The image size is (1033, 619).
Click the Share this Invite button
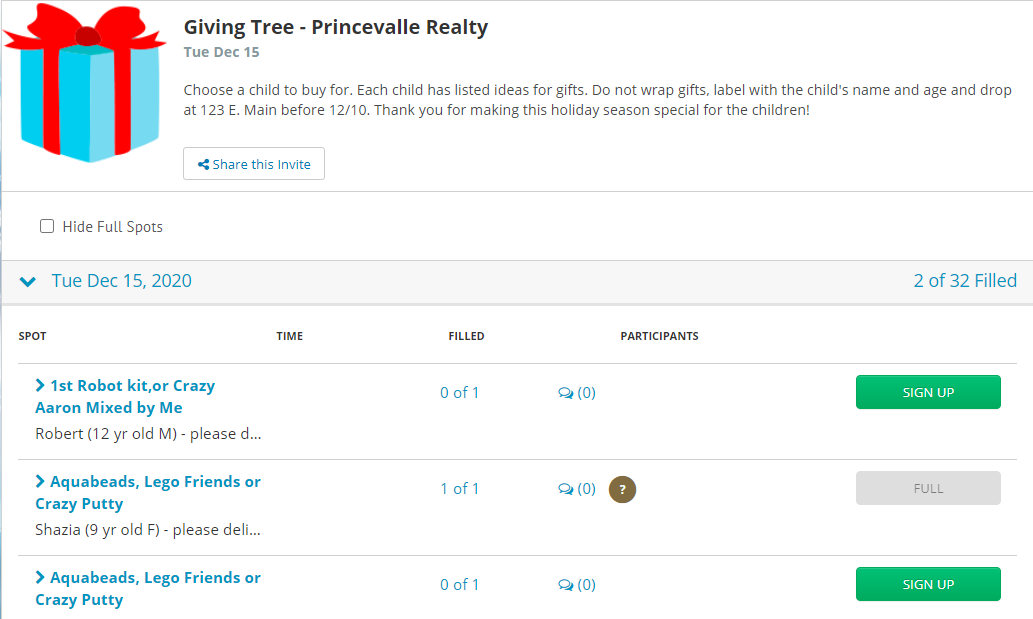click(x=254, y=164)
